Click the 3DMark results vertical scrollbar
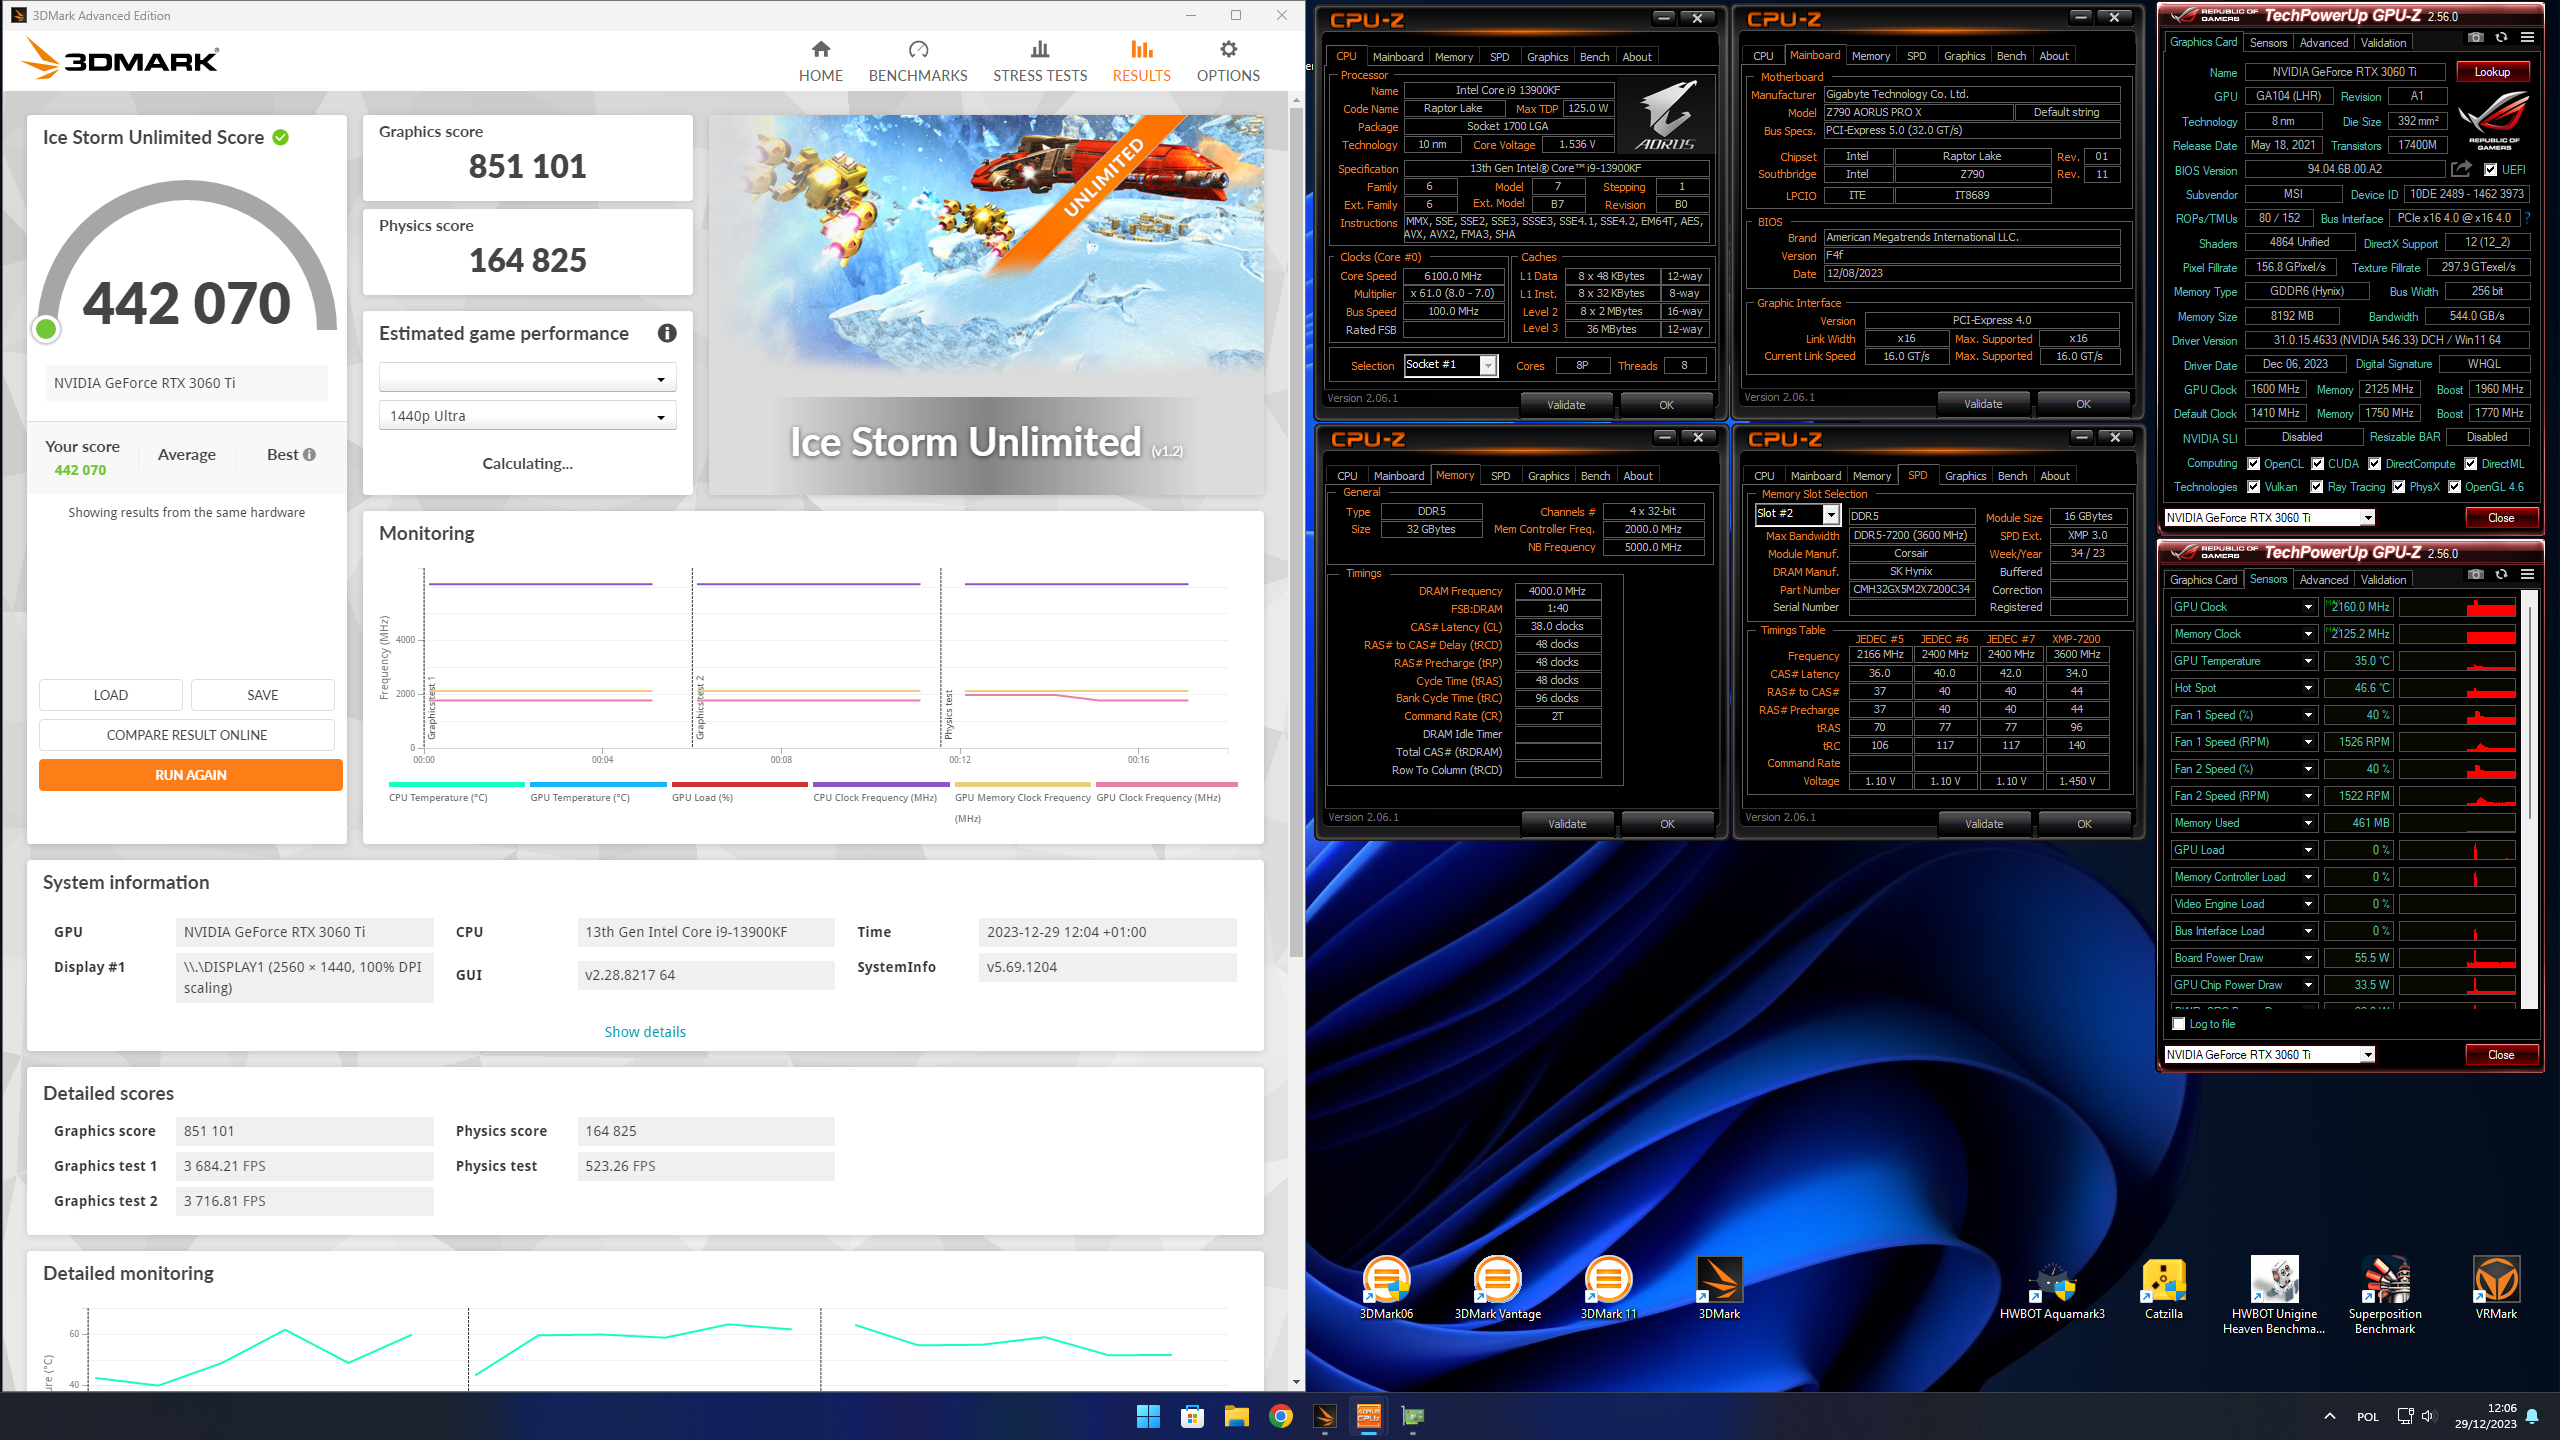This screenshot has height=1440, width=2560. (x=1296, y=530)
